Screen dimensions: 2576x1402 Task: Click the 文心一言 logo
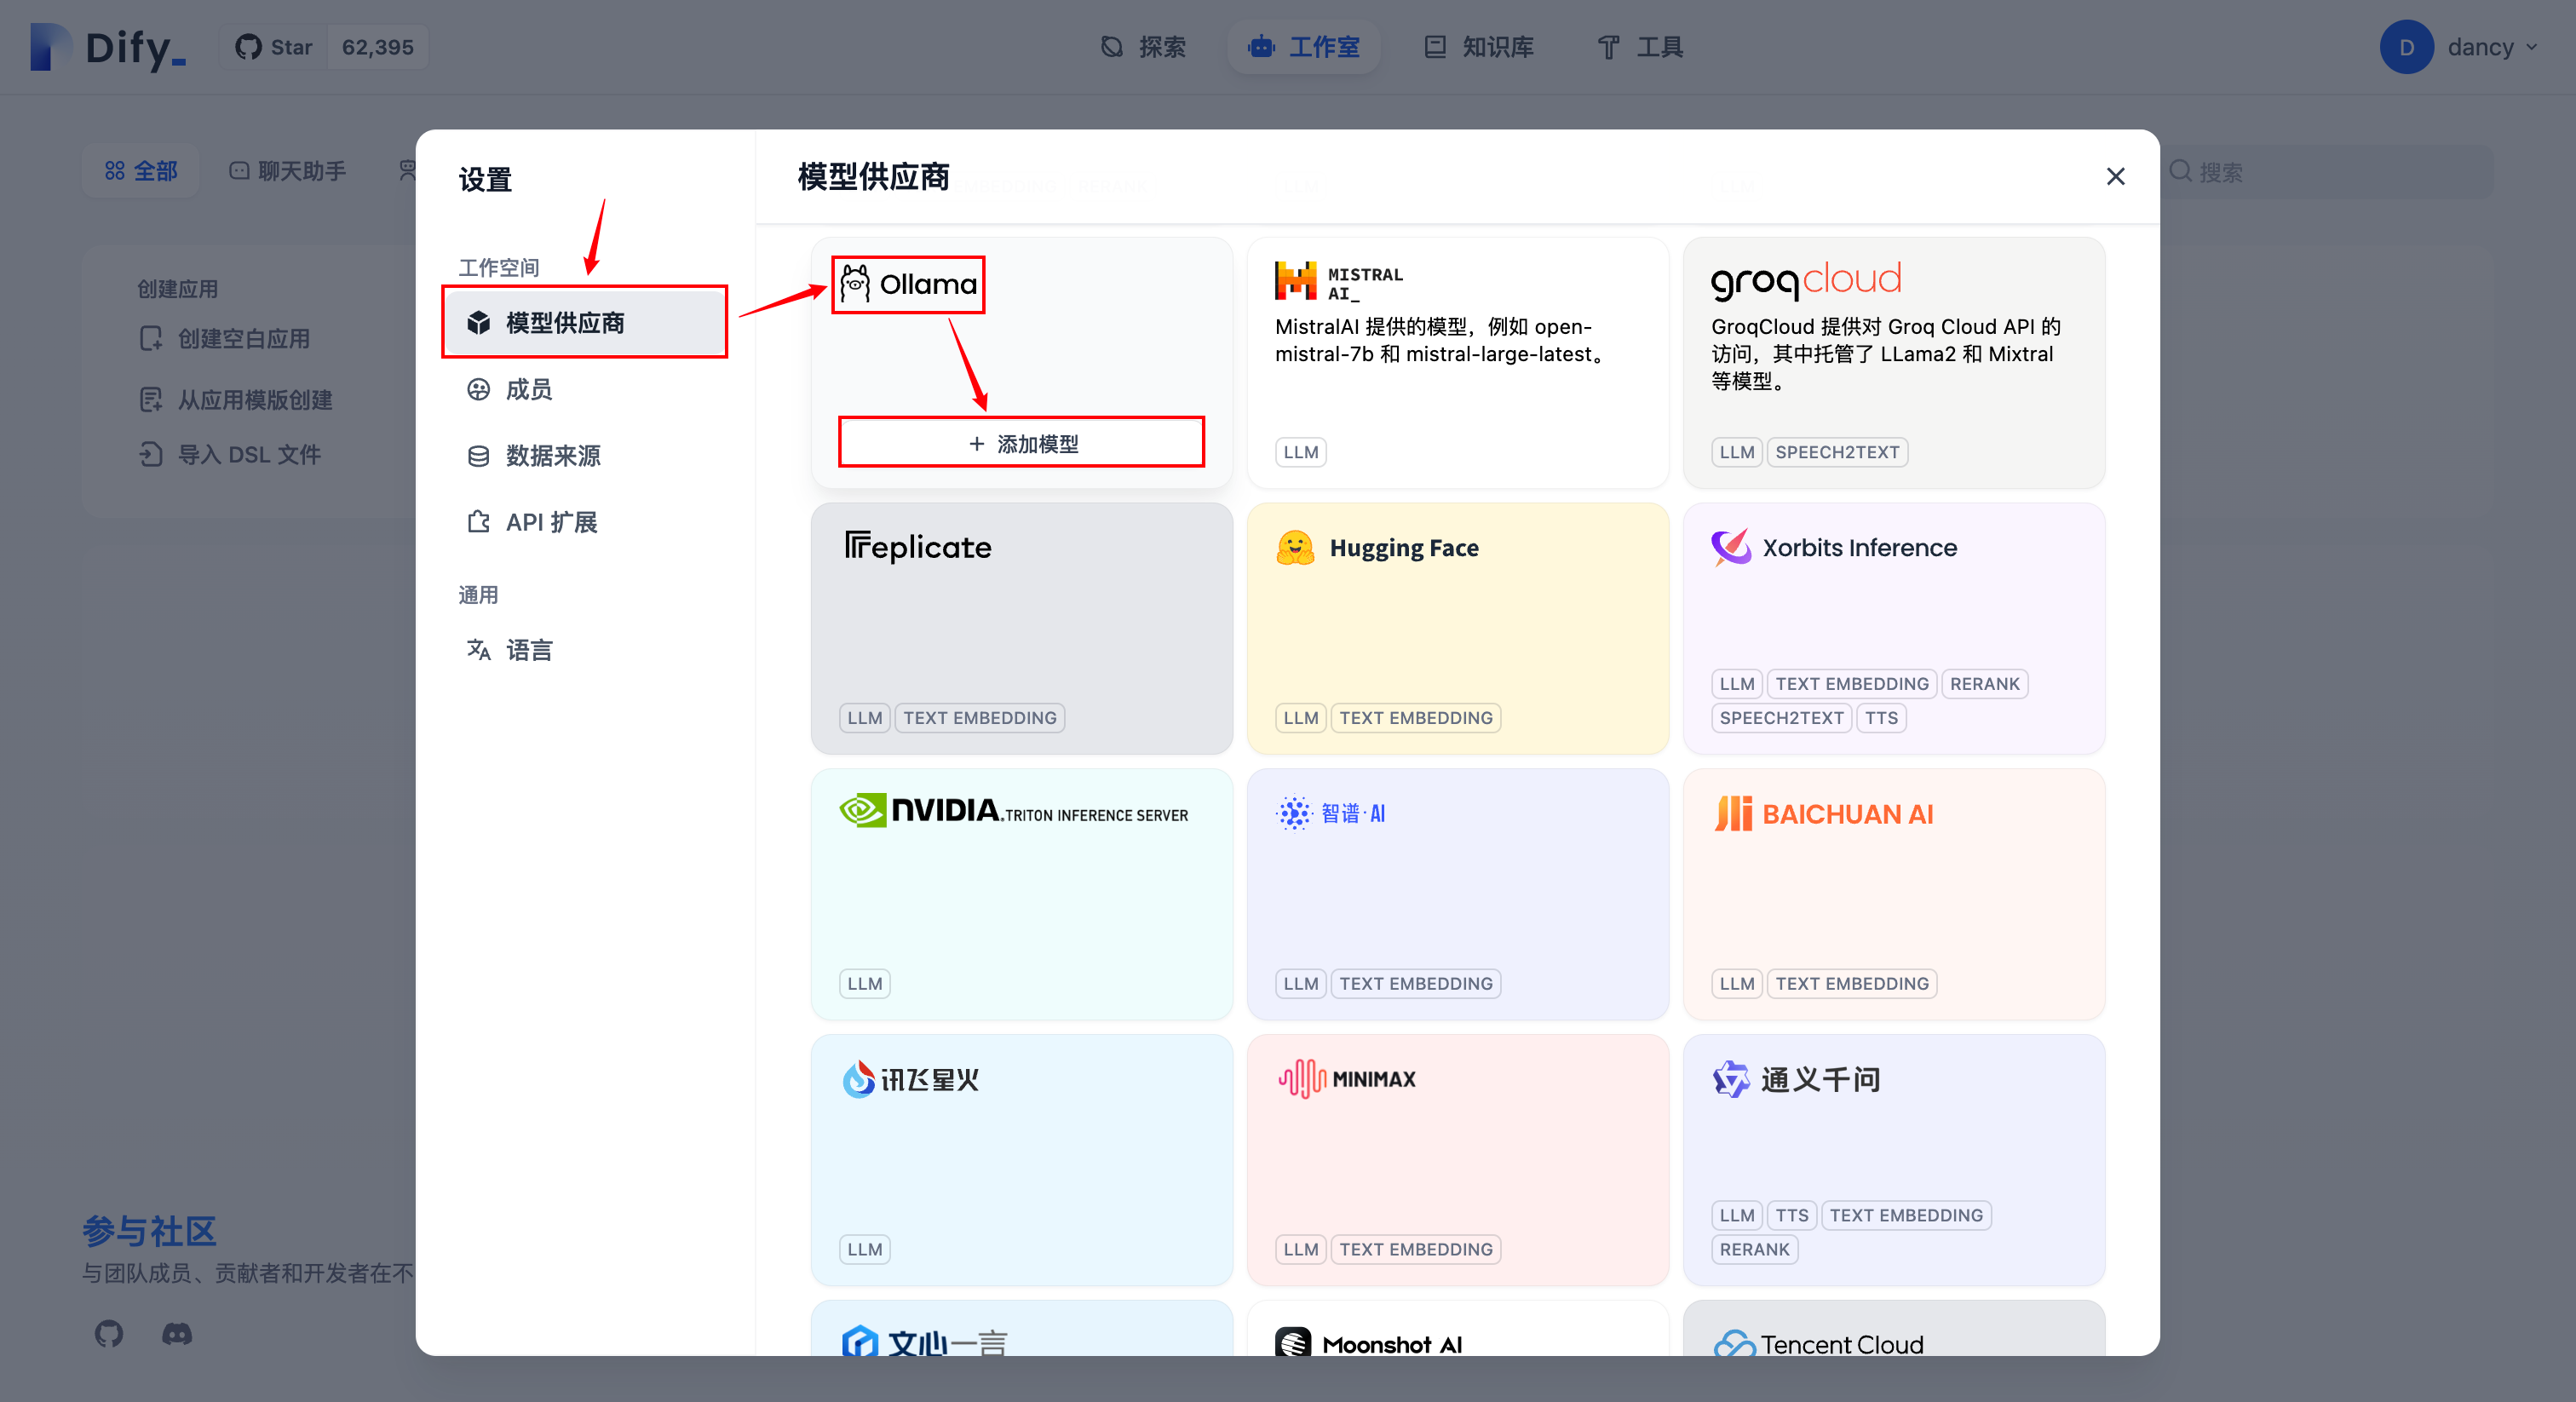pos(925,1341)
